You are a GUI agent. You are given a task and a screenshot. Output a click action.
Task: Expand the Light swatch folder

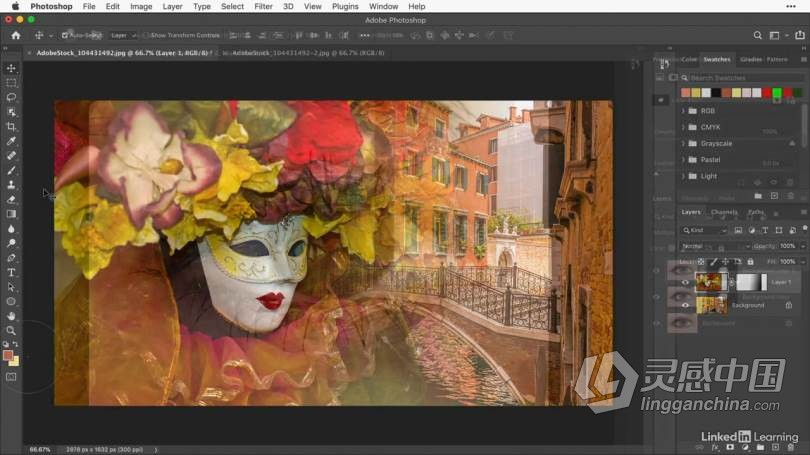[x=683, y=176]
